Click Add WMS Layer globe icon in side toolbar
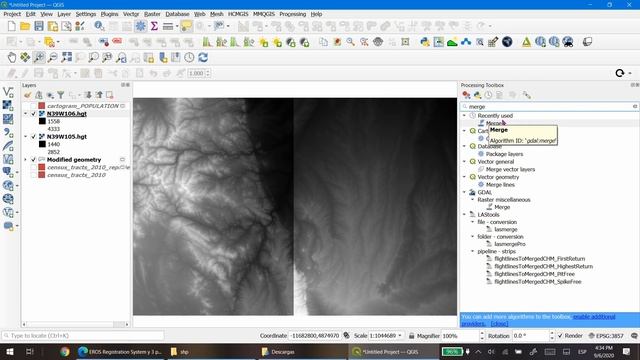 point(8,186)
